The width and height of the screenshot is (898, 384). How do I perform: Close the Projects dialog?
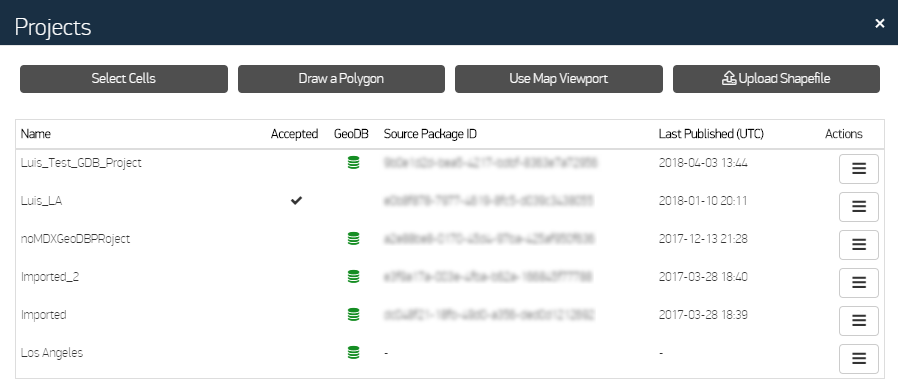pyautogui.click(x=880, y=23)
